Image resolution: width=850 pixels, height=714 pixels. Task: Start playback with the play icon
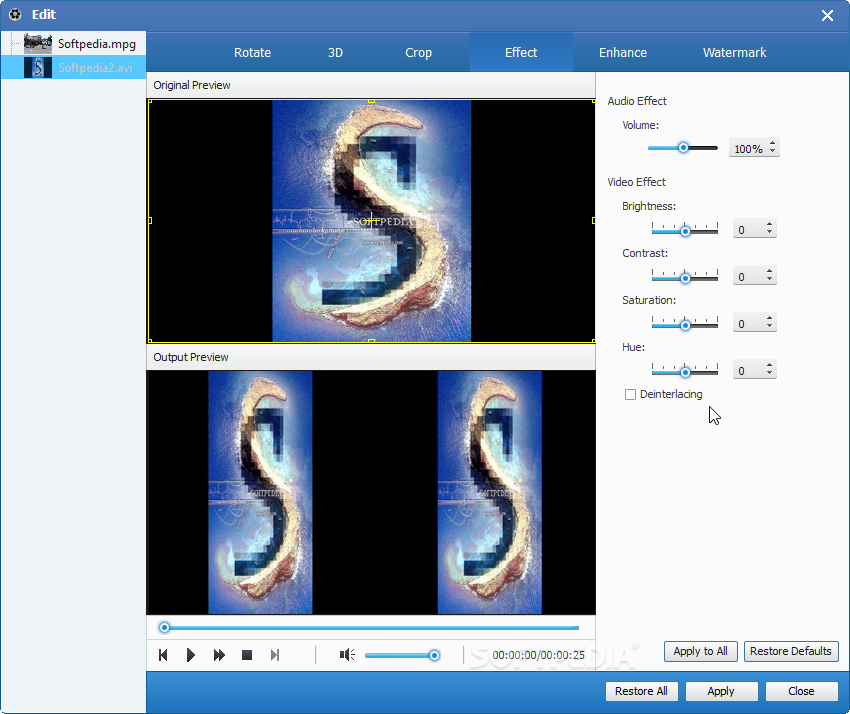click(190, 655)
